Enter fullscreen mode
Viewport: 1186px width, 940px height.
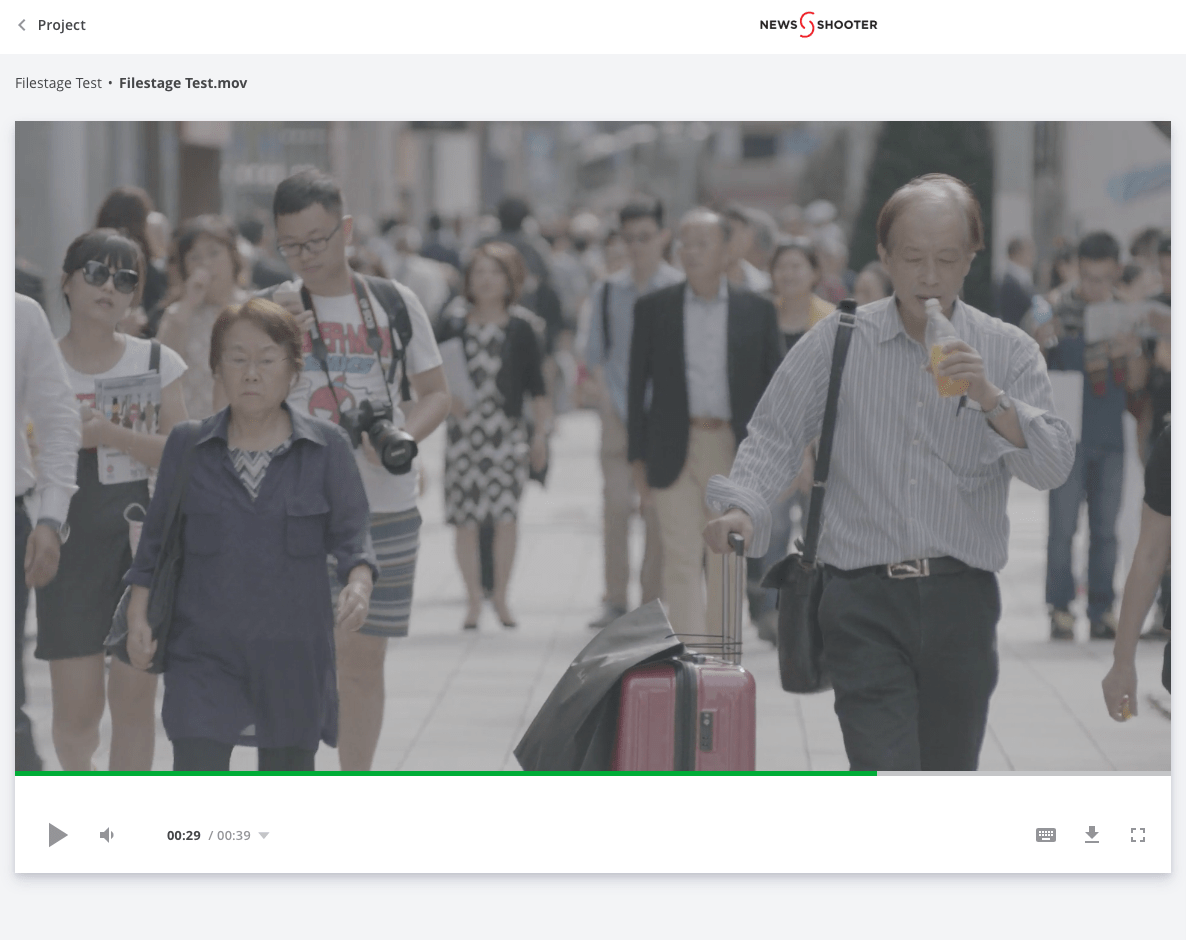[x=1138, y=835]
